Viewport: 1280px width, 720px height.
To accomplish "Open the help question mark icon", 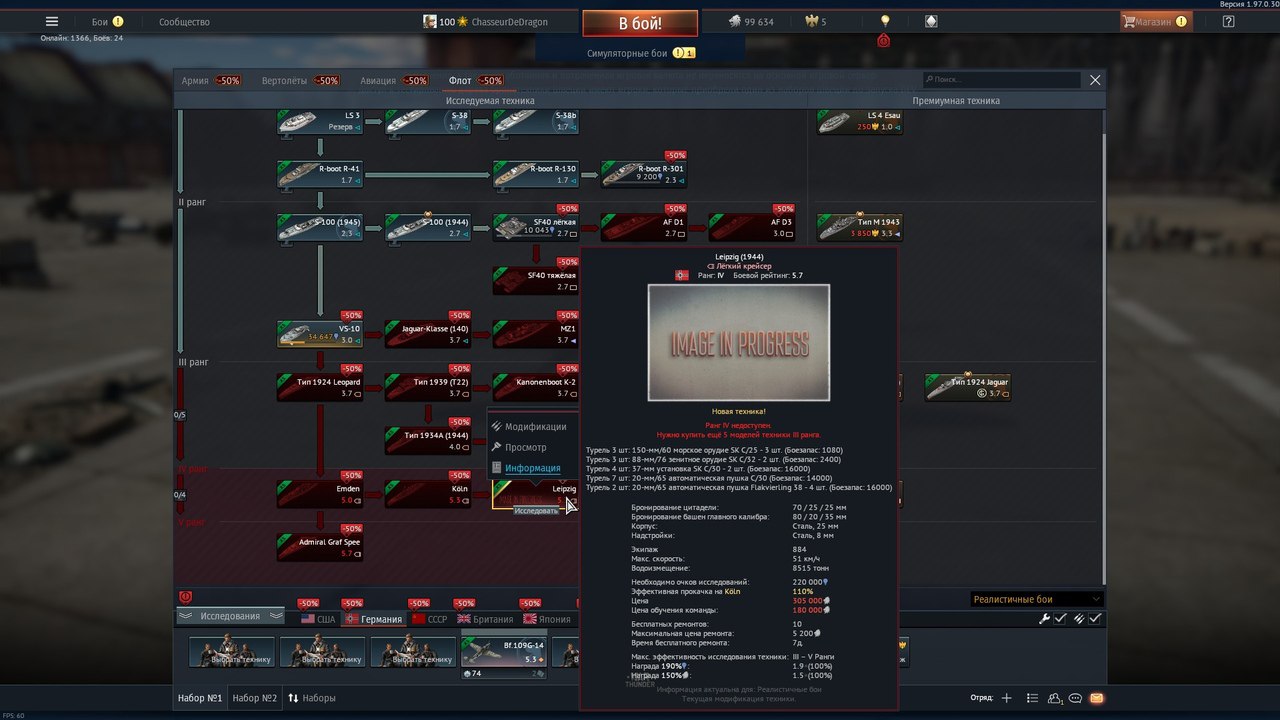I will pos(1229,21).
